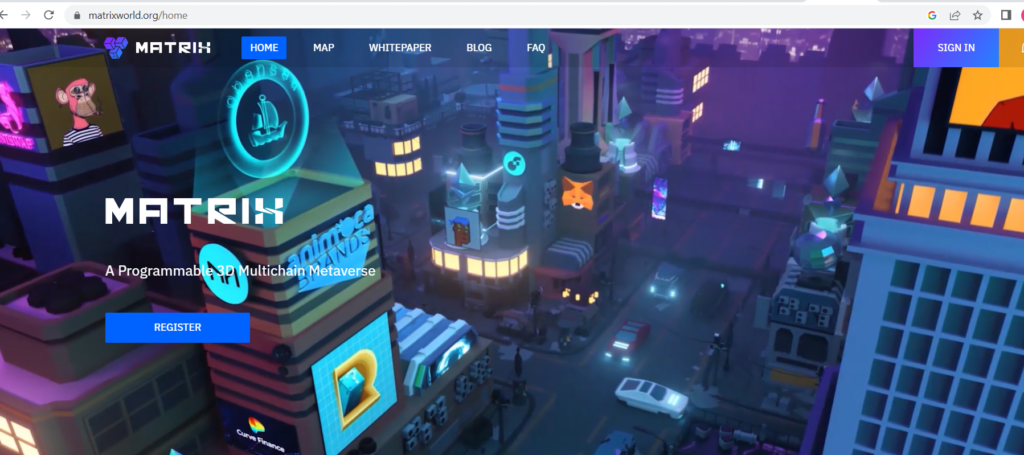
Task: Click the SIGN IN button
Action: pyautogui.click(x=956, y=47)
